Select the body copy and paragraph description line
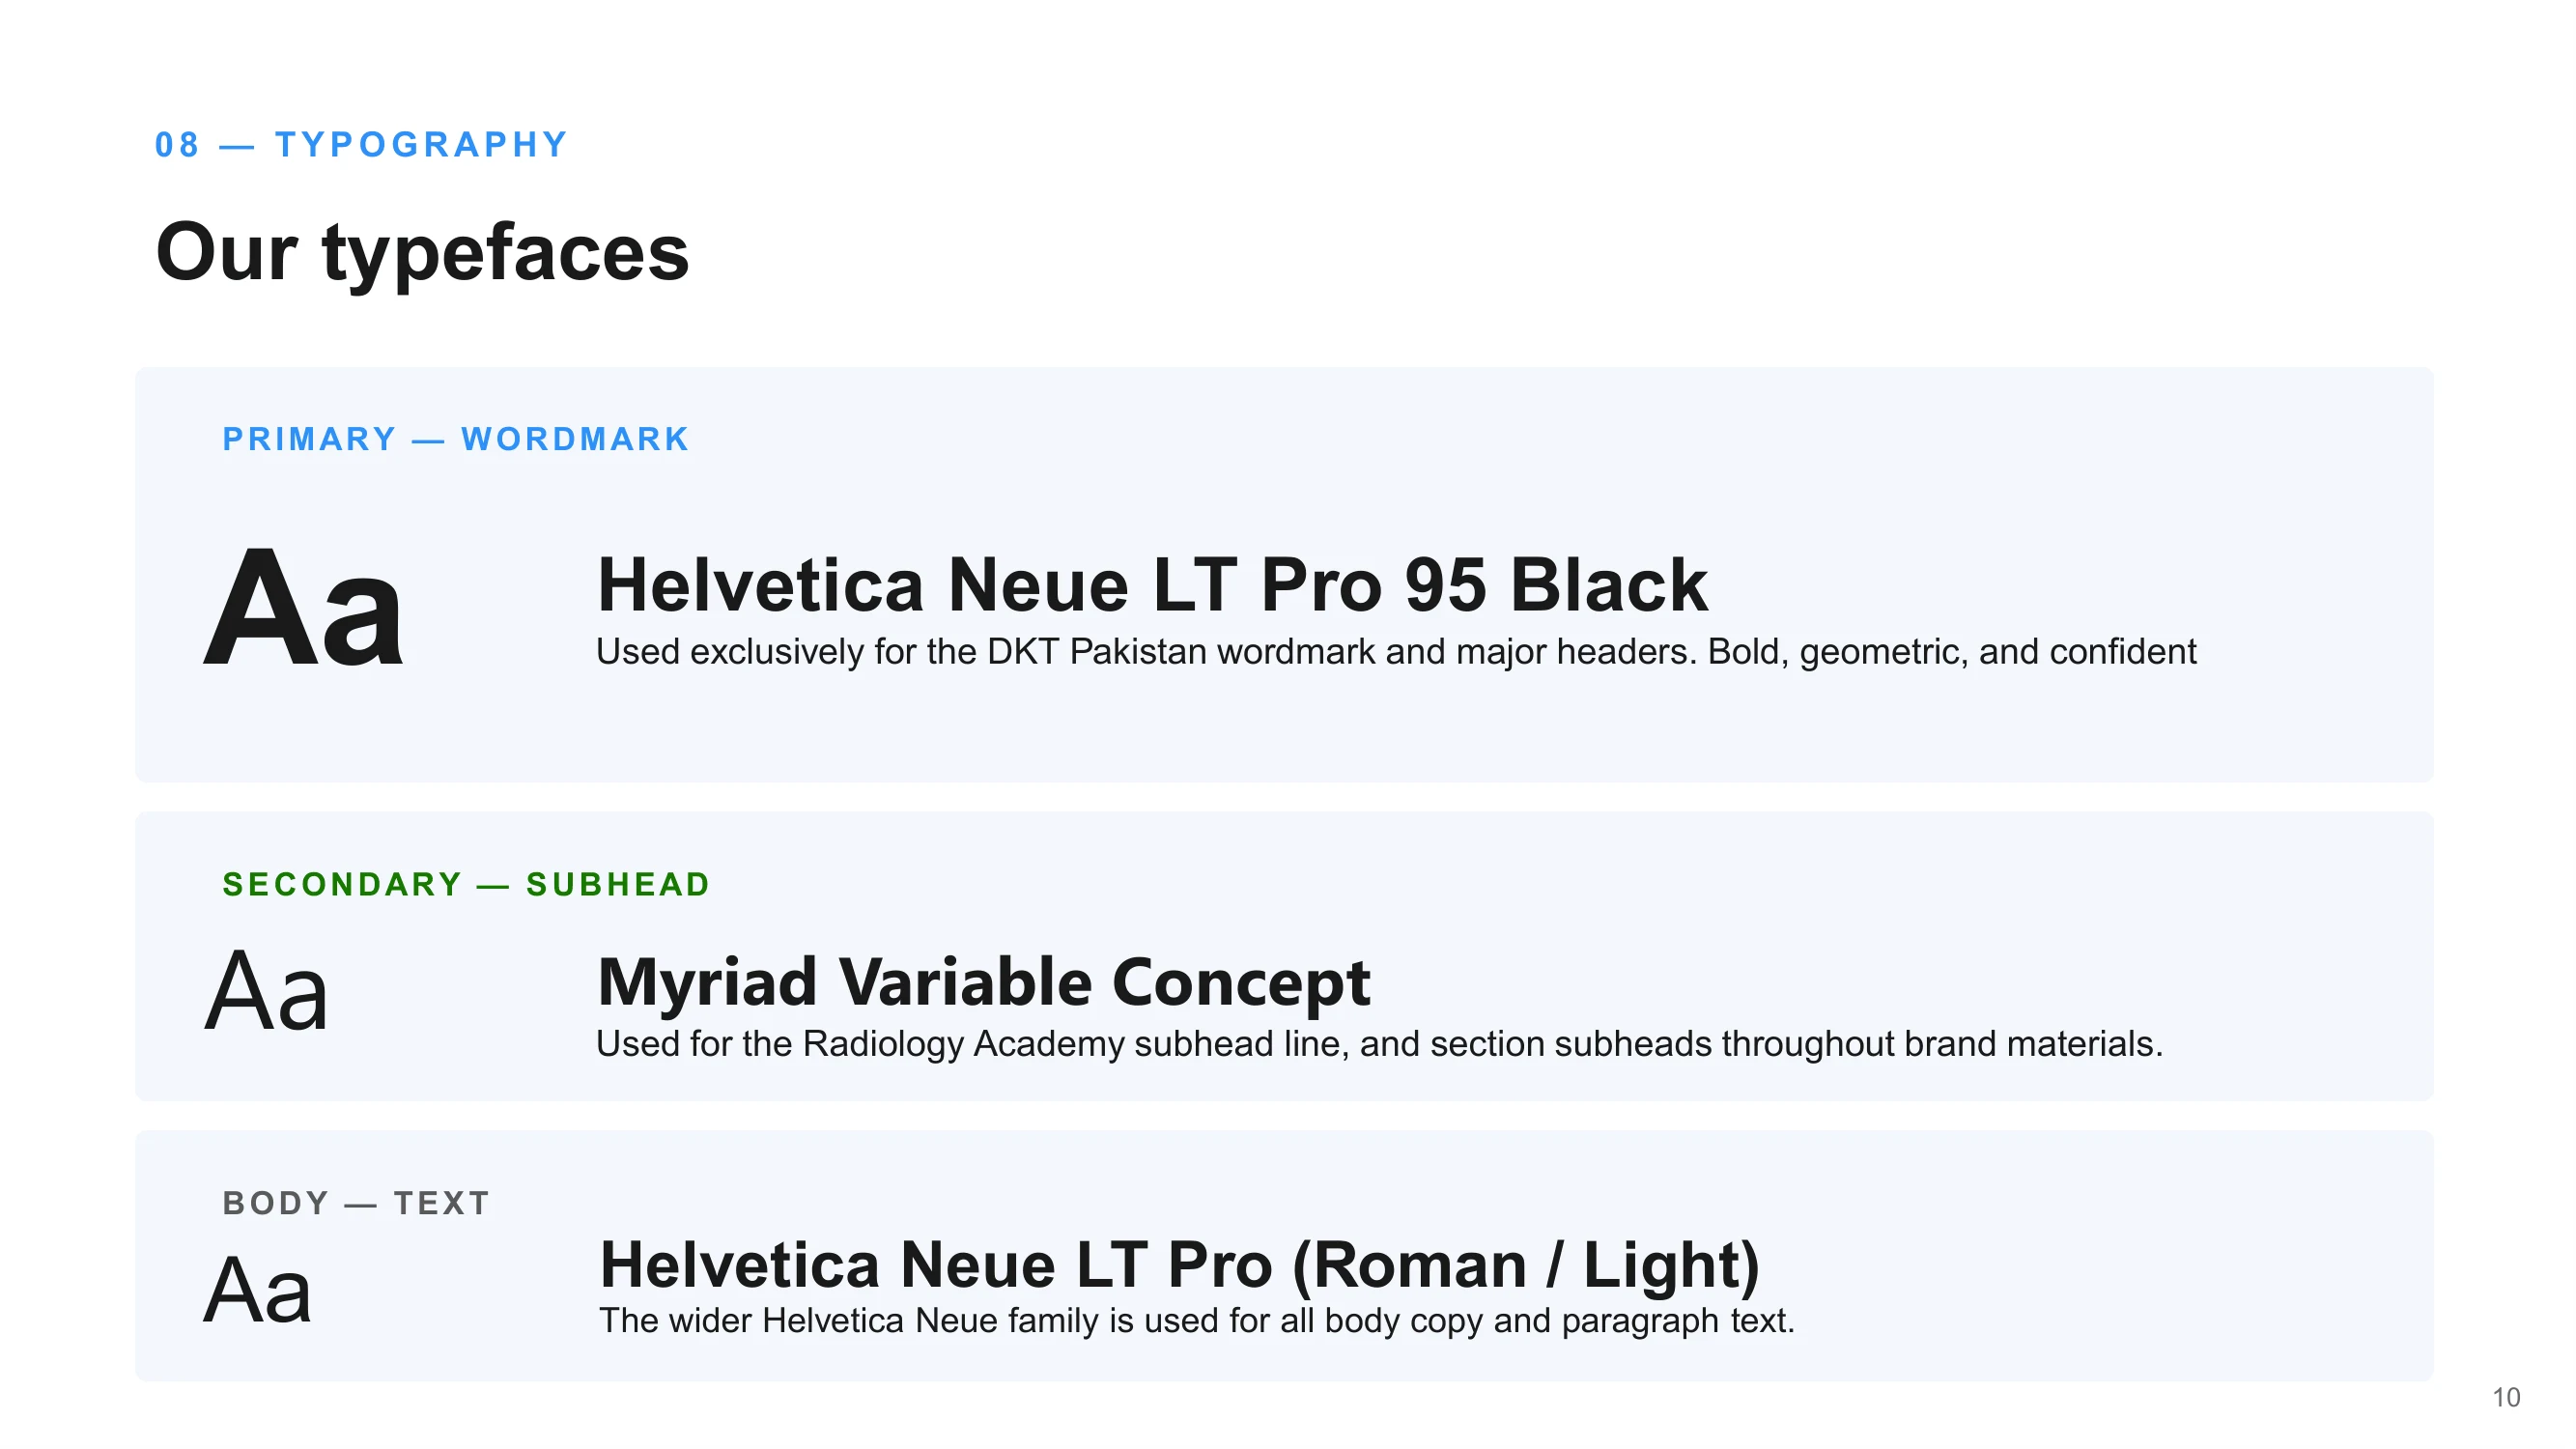This screenshot has width=2576, height=1449. coord(1197,1321)
